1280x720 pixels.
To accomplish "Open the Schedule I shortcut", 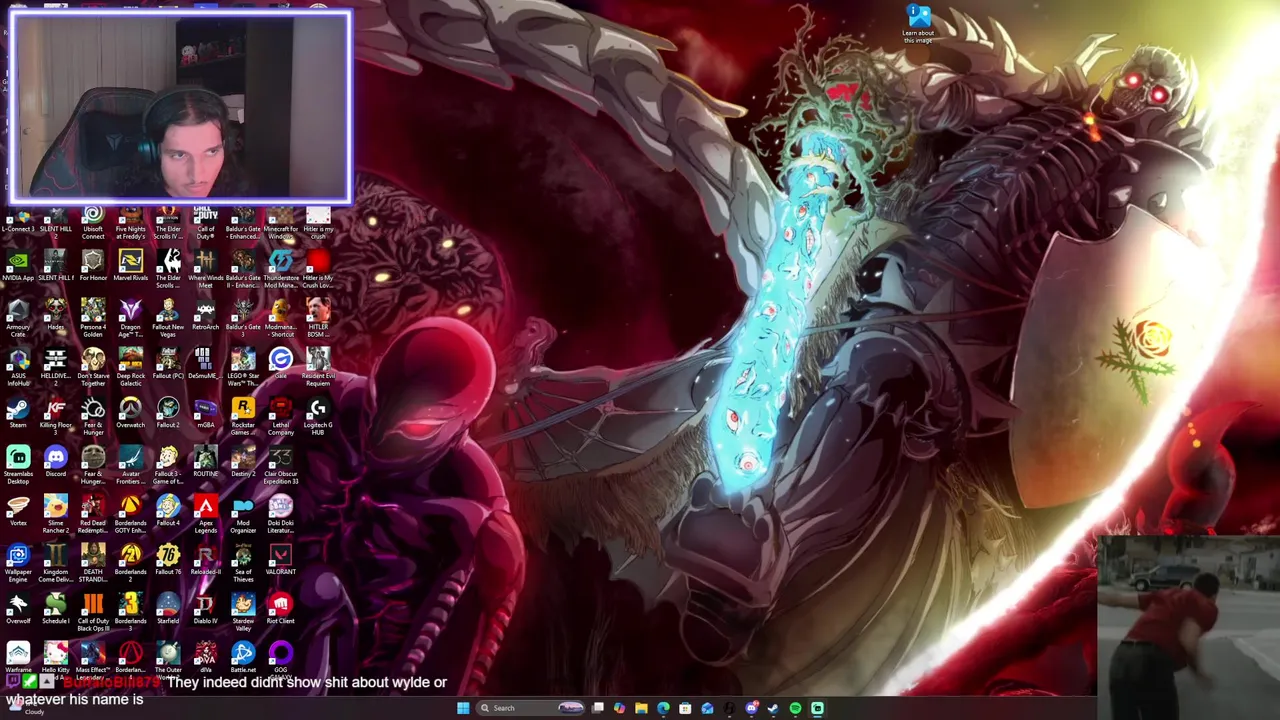I will [x=55, y=610].
